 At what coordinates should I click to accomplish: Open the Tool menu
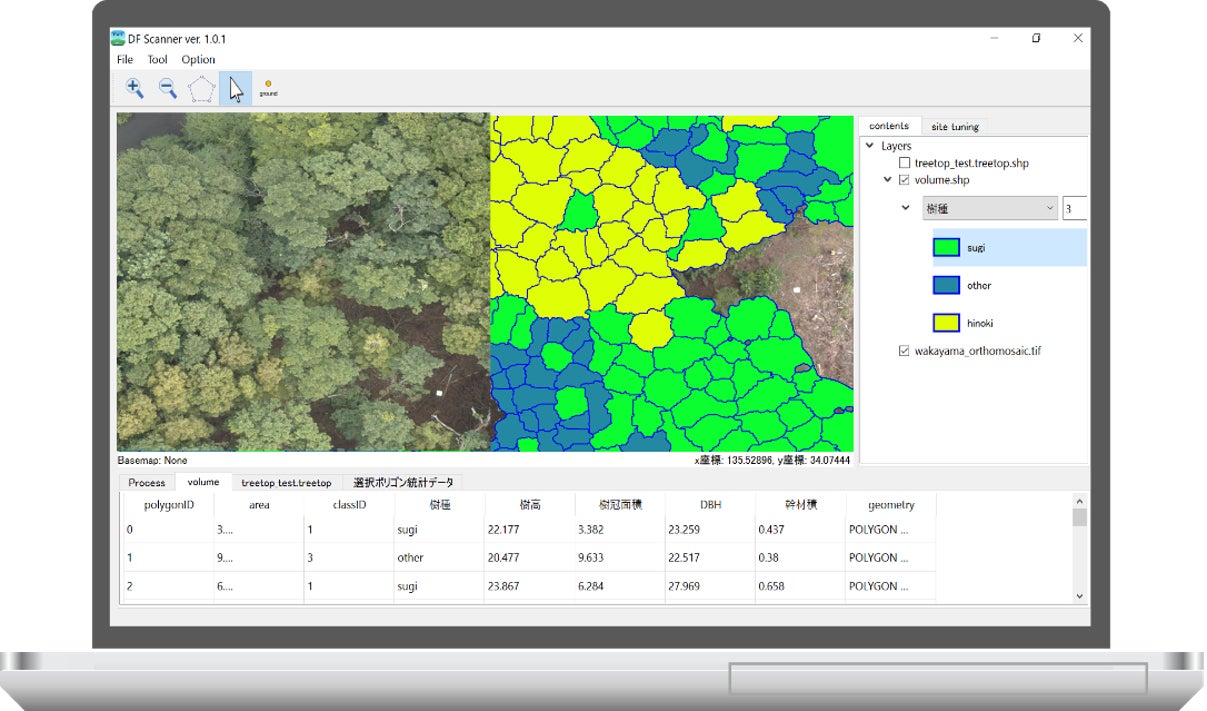[x=157, y=60]
